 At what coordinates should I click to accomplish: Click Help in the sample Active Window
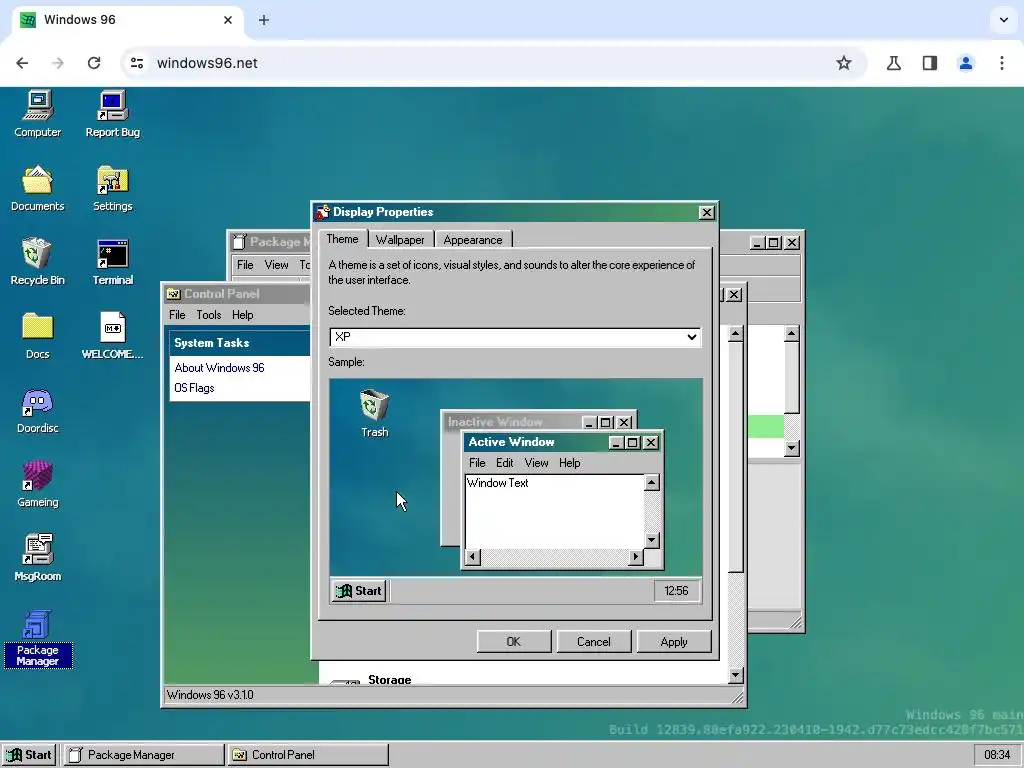(x=569, y=463)
